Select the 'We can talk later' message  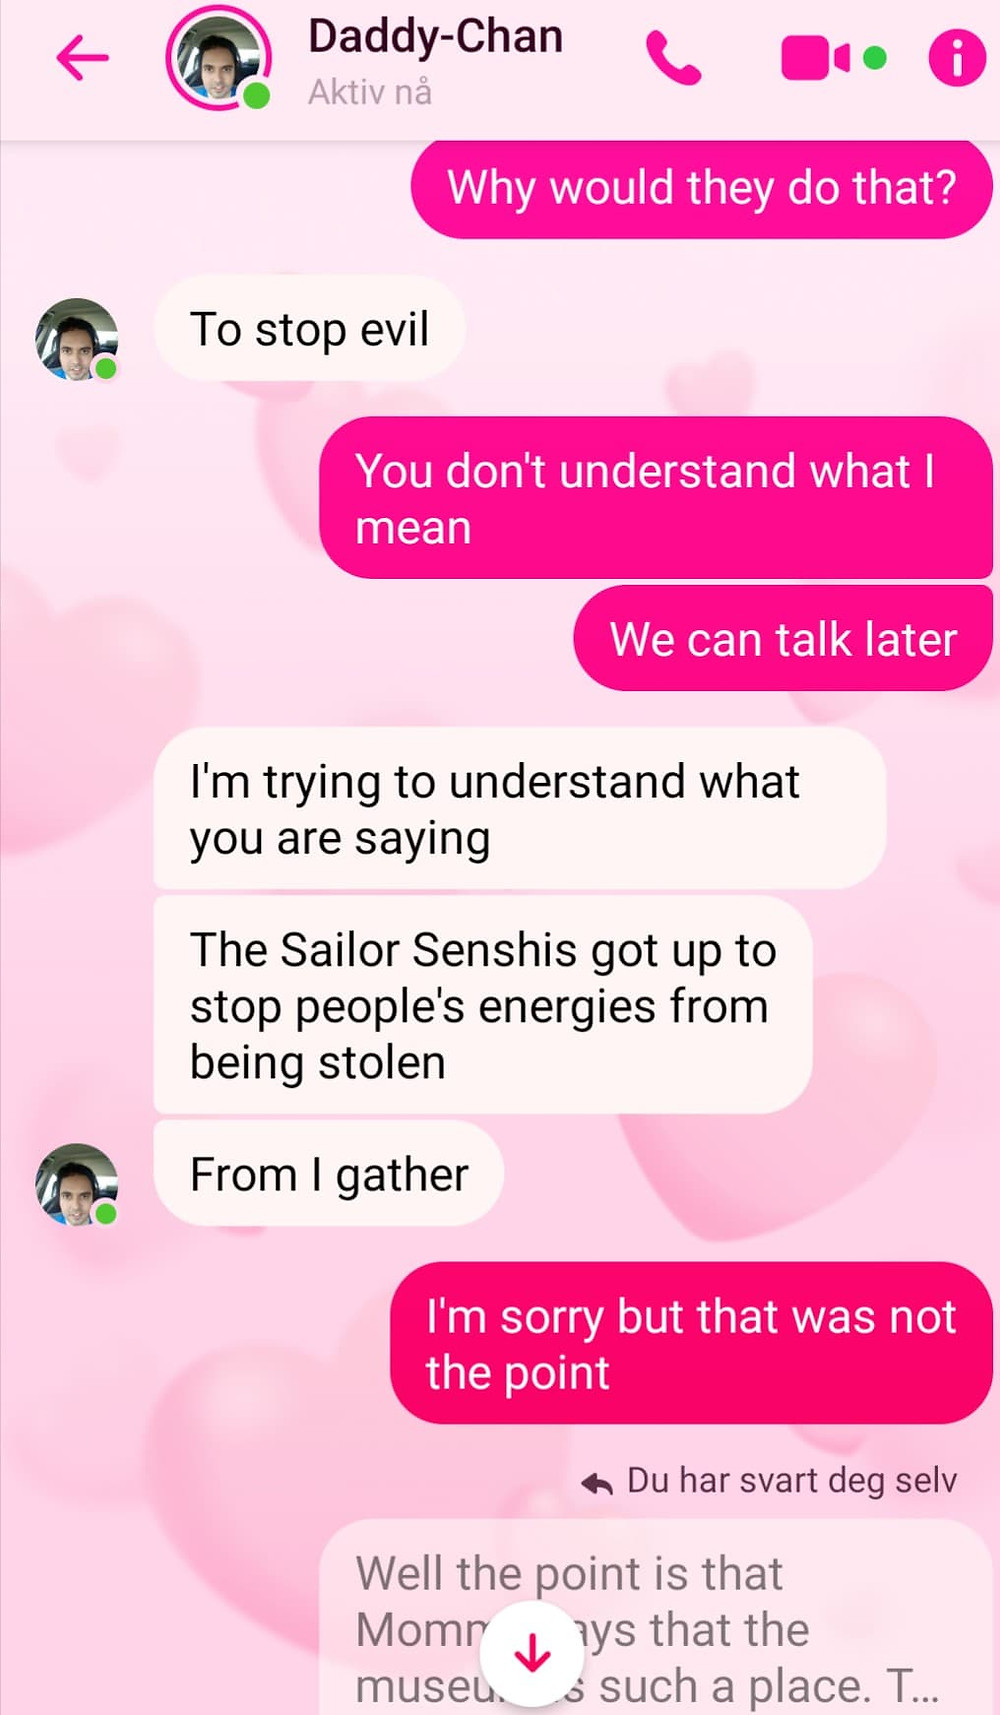pos(783,639)
